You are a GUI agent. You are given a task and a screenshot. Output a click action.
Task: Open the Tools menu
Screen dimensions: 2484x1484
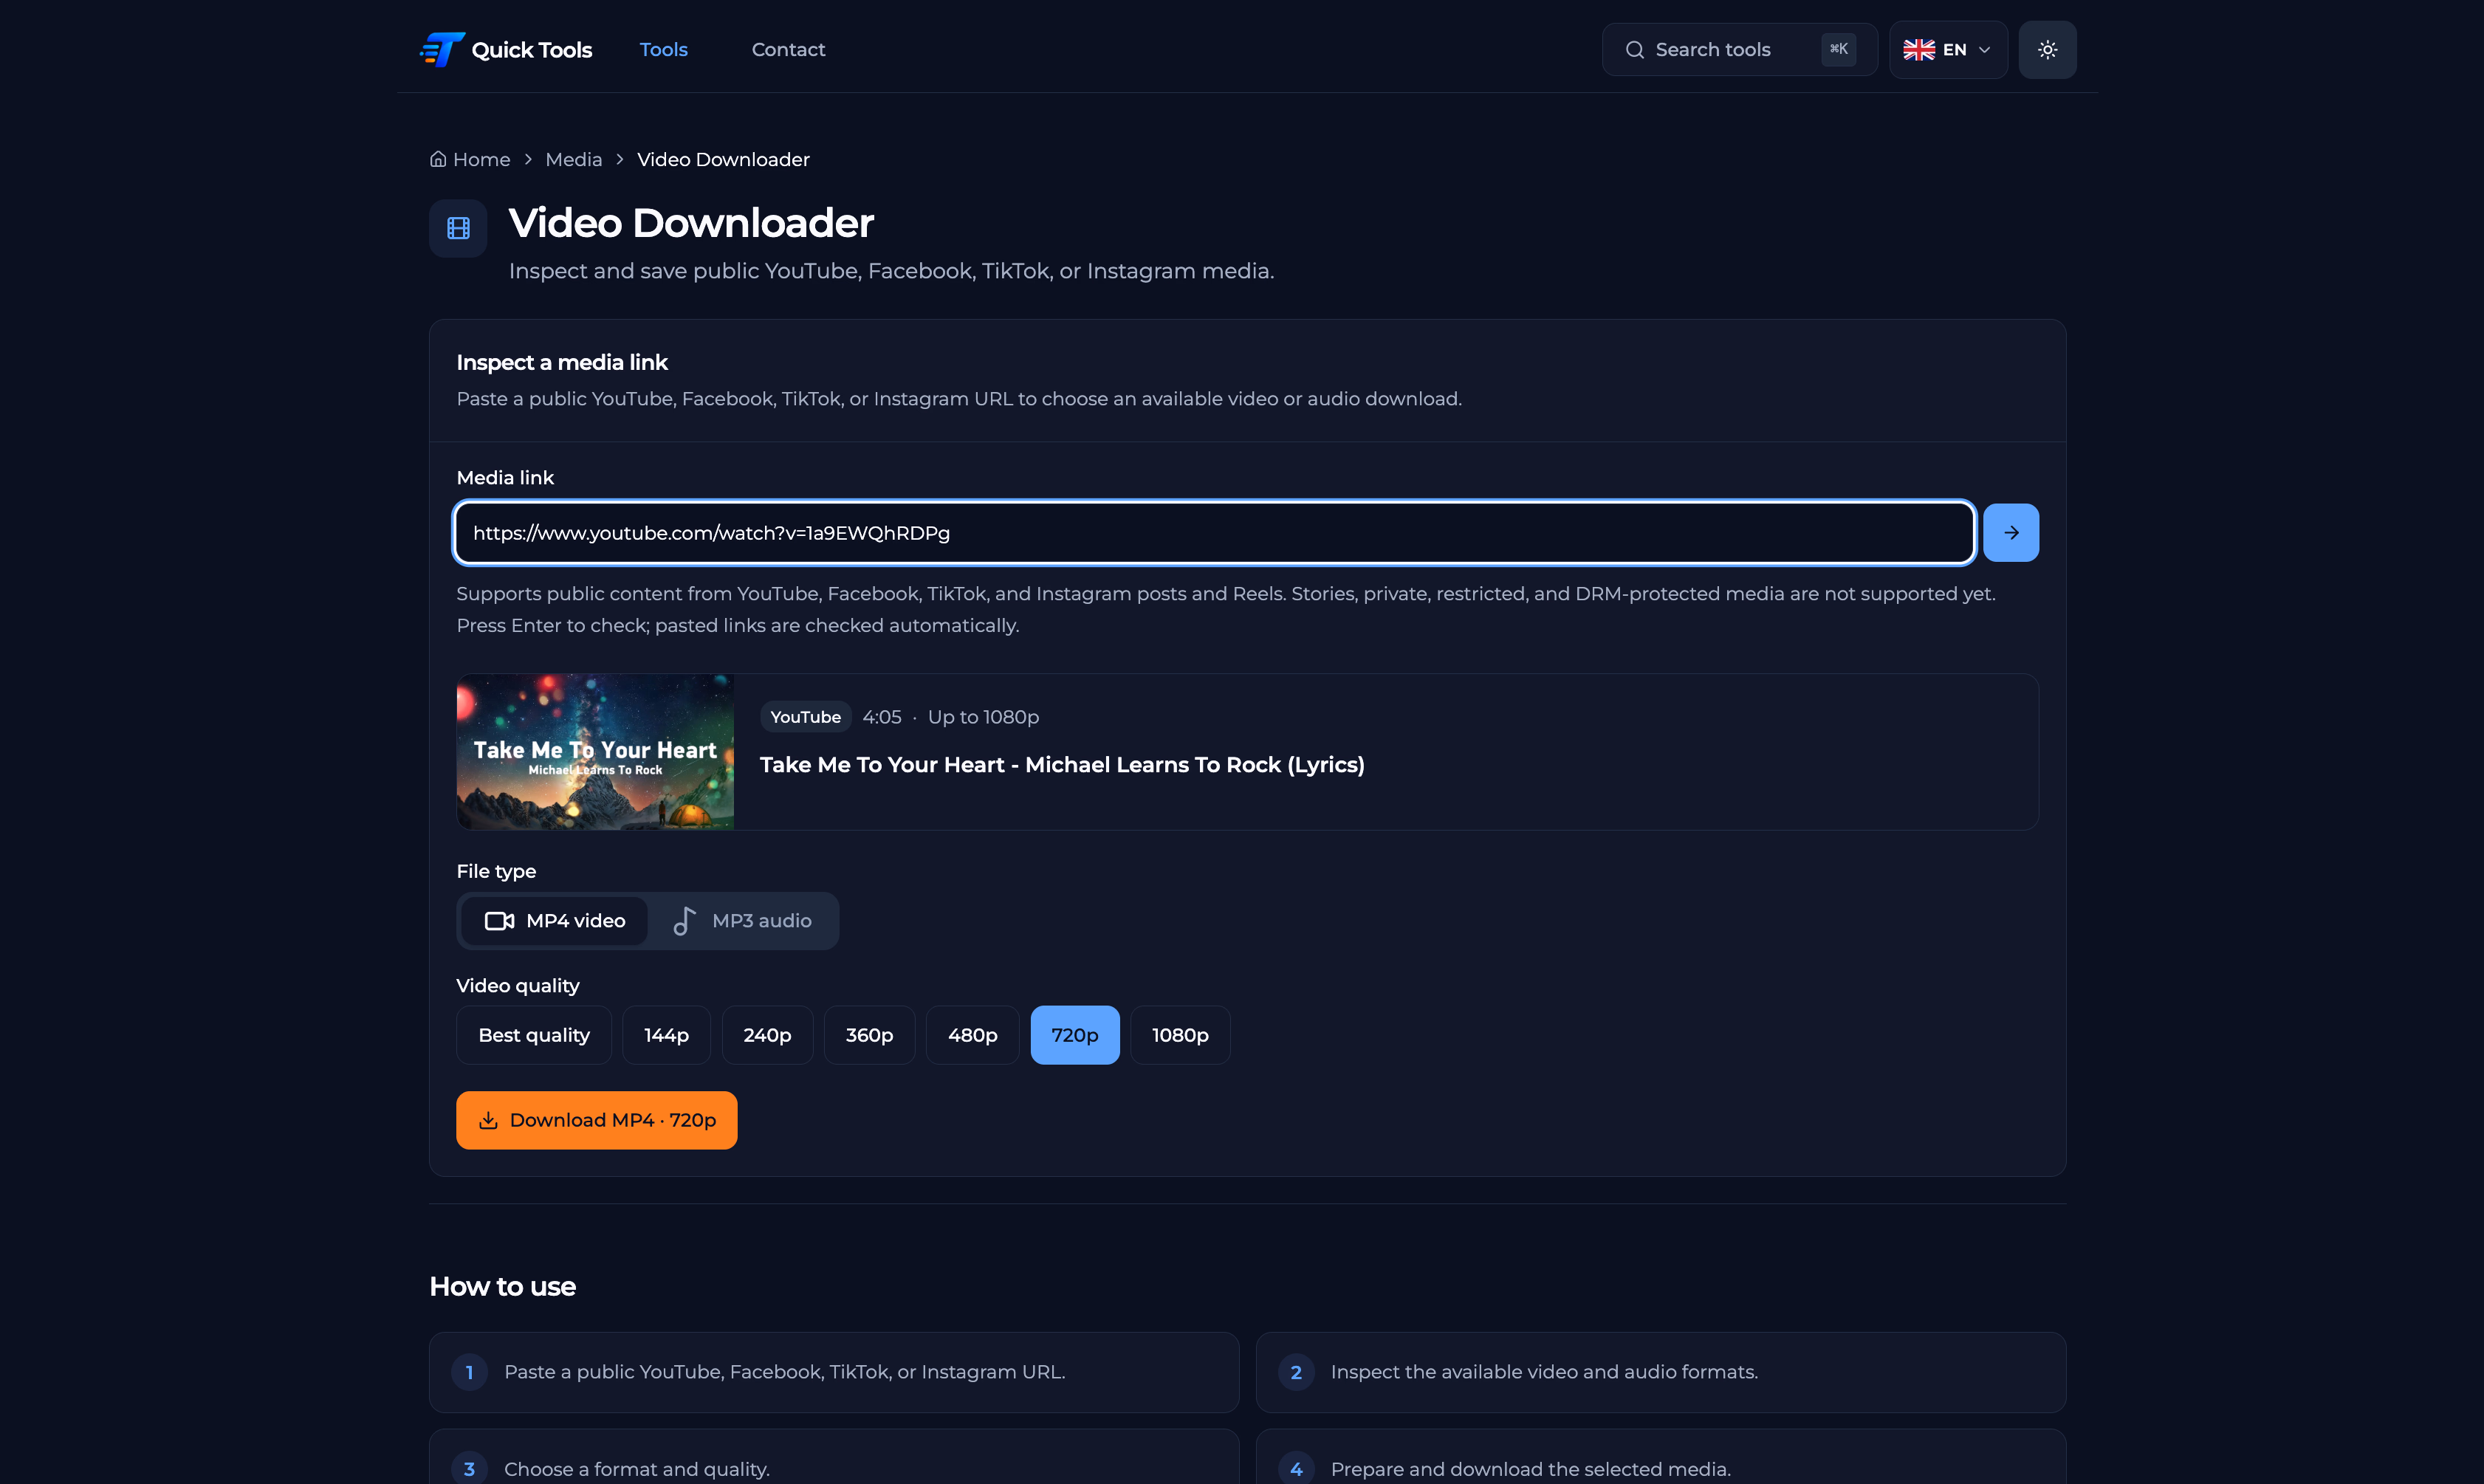[x=664, y=50]
